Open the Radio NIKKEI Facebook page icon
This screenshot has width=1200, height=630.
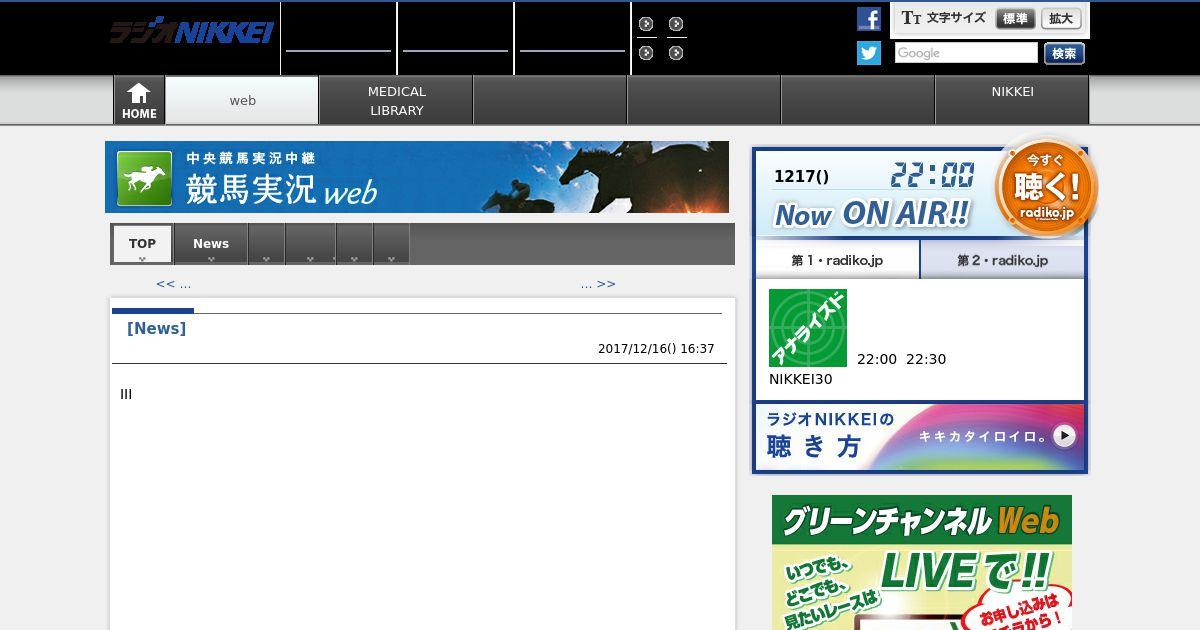(x=869, y=19)
